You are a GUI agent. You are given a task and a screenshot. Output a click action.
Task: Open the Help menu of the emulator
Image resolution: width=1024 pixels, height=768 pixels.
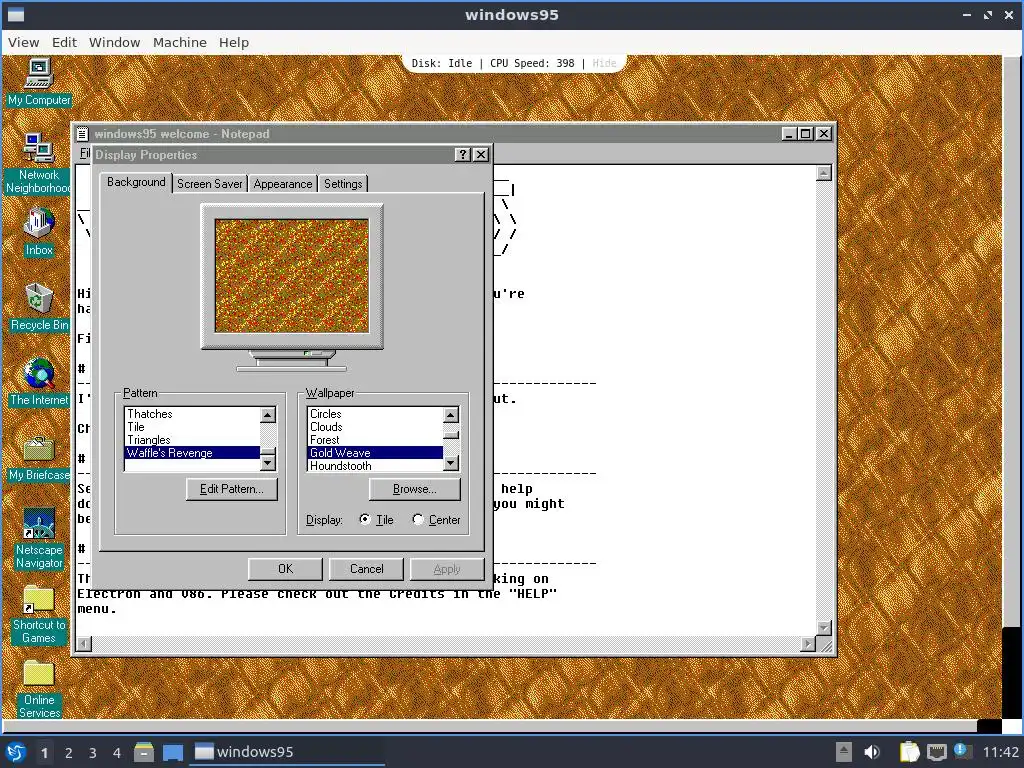tap(234, 42)
